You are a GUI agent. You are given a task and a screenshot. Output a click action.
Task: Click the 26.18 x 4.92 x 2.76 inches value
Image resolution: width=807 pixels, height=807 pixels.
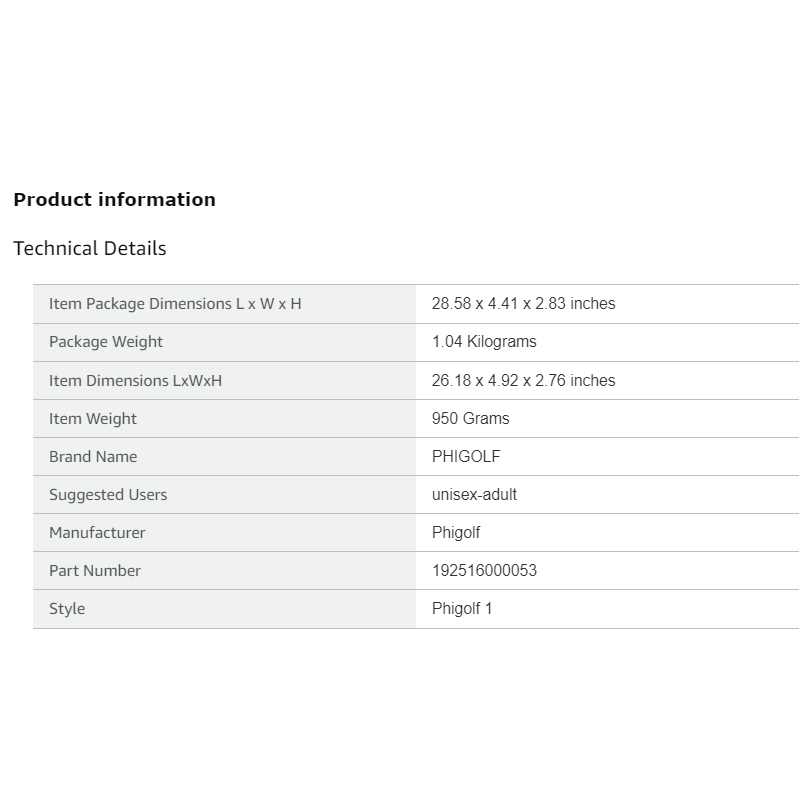pyautogui.click(x=523, y=380)
